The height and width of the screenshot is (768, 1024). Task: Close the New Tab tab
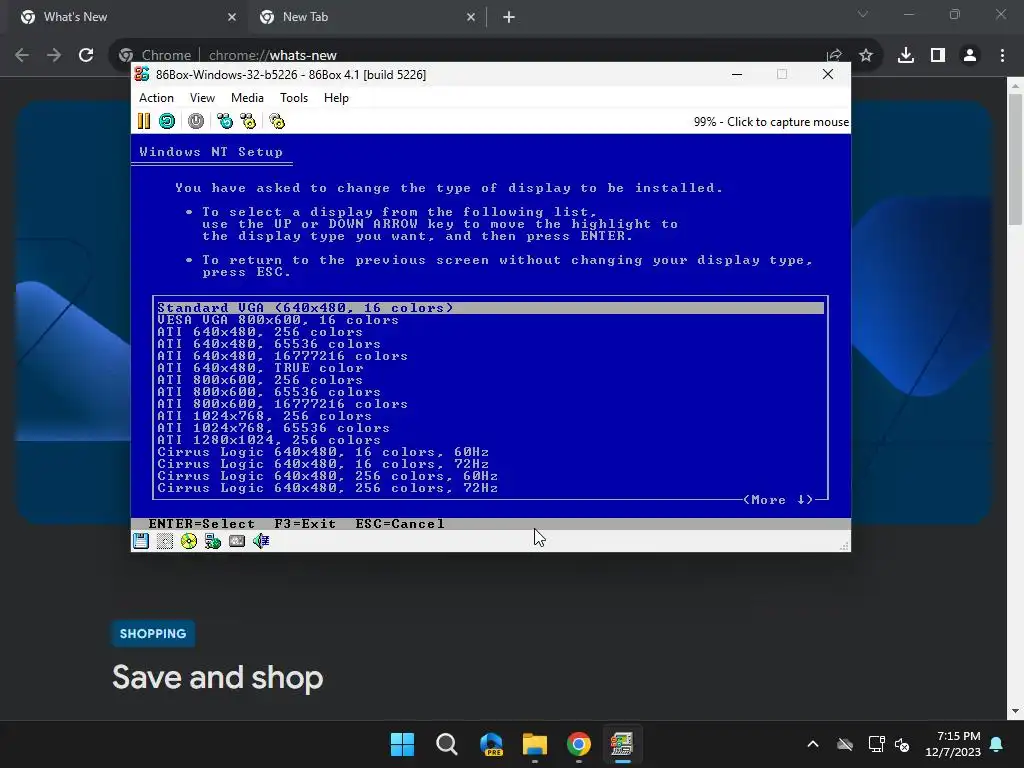pyautogui.click(x=471, y=17)
